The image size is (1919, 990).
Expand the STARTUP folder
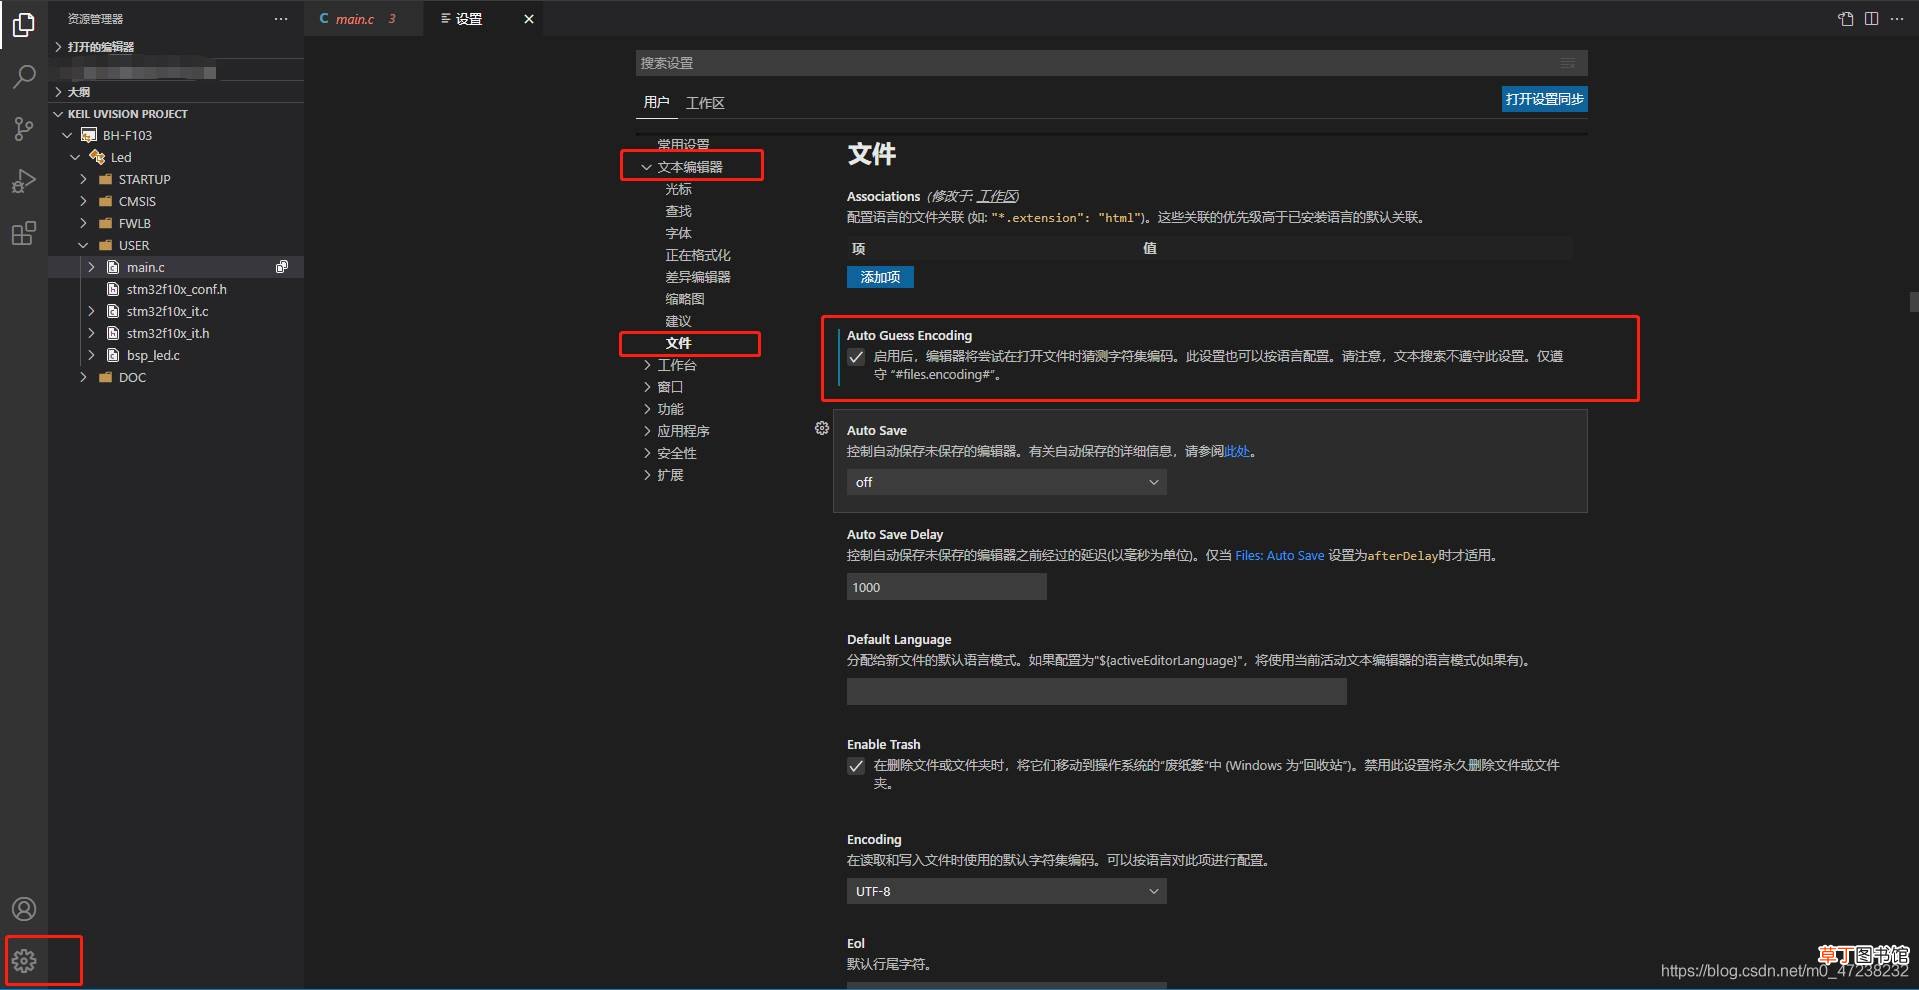[83, 179]
